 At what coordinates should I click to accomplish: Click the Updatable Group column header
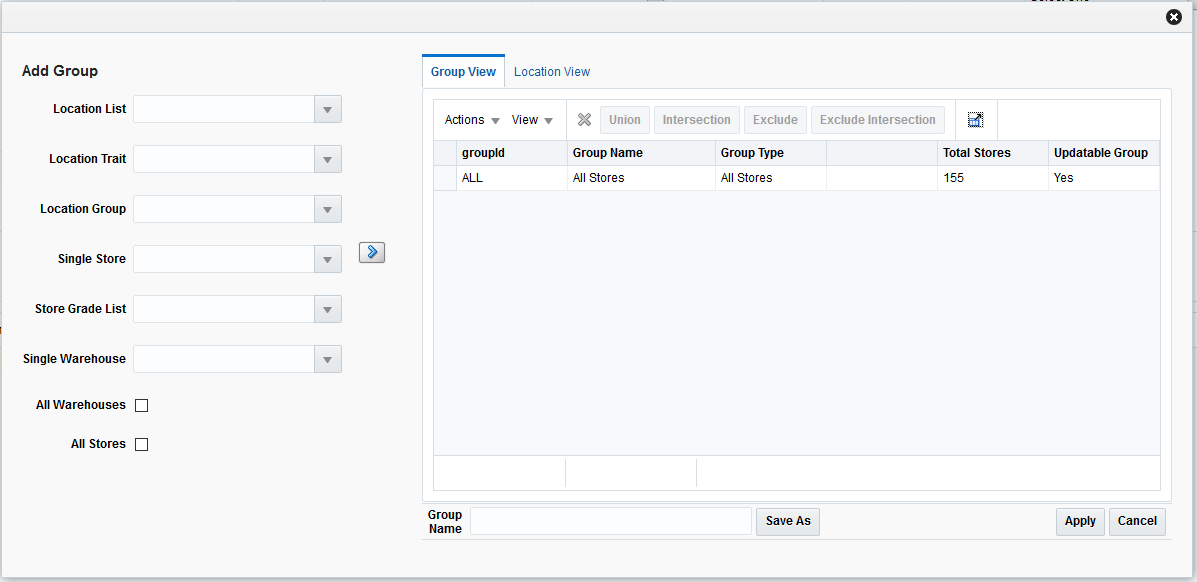[1104, 153]
